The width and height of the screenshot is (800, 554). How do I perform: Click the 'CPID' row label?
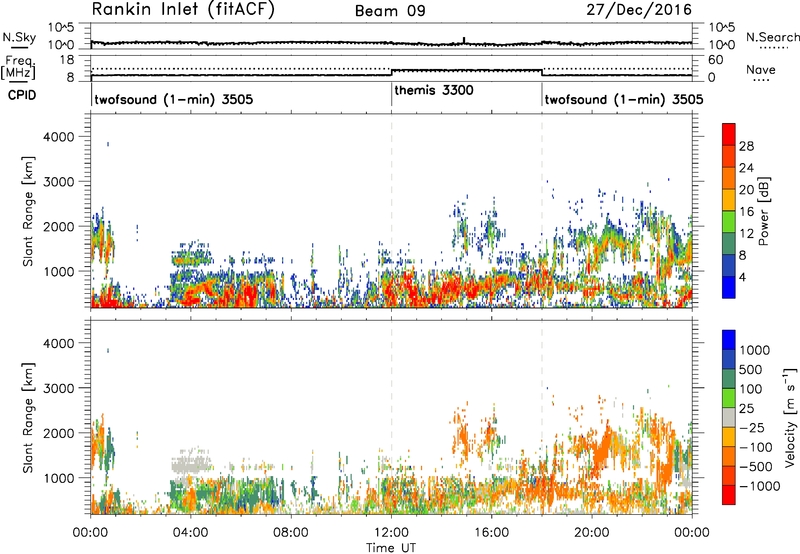click(22, 95)
